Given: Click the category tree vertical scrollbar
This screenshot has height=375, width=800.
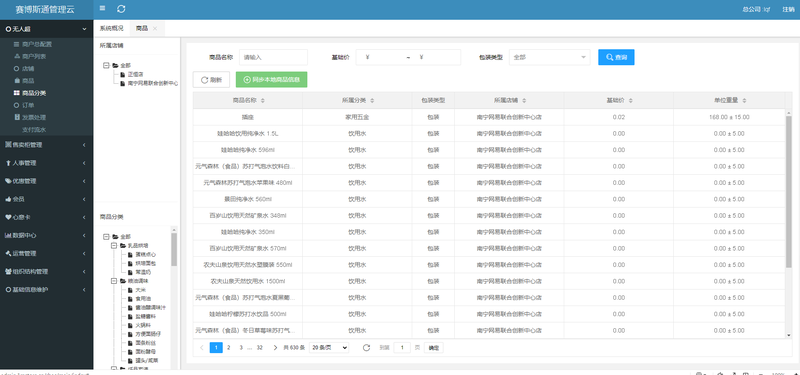Looking at the screenshot, I should tap(174, 250).
